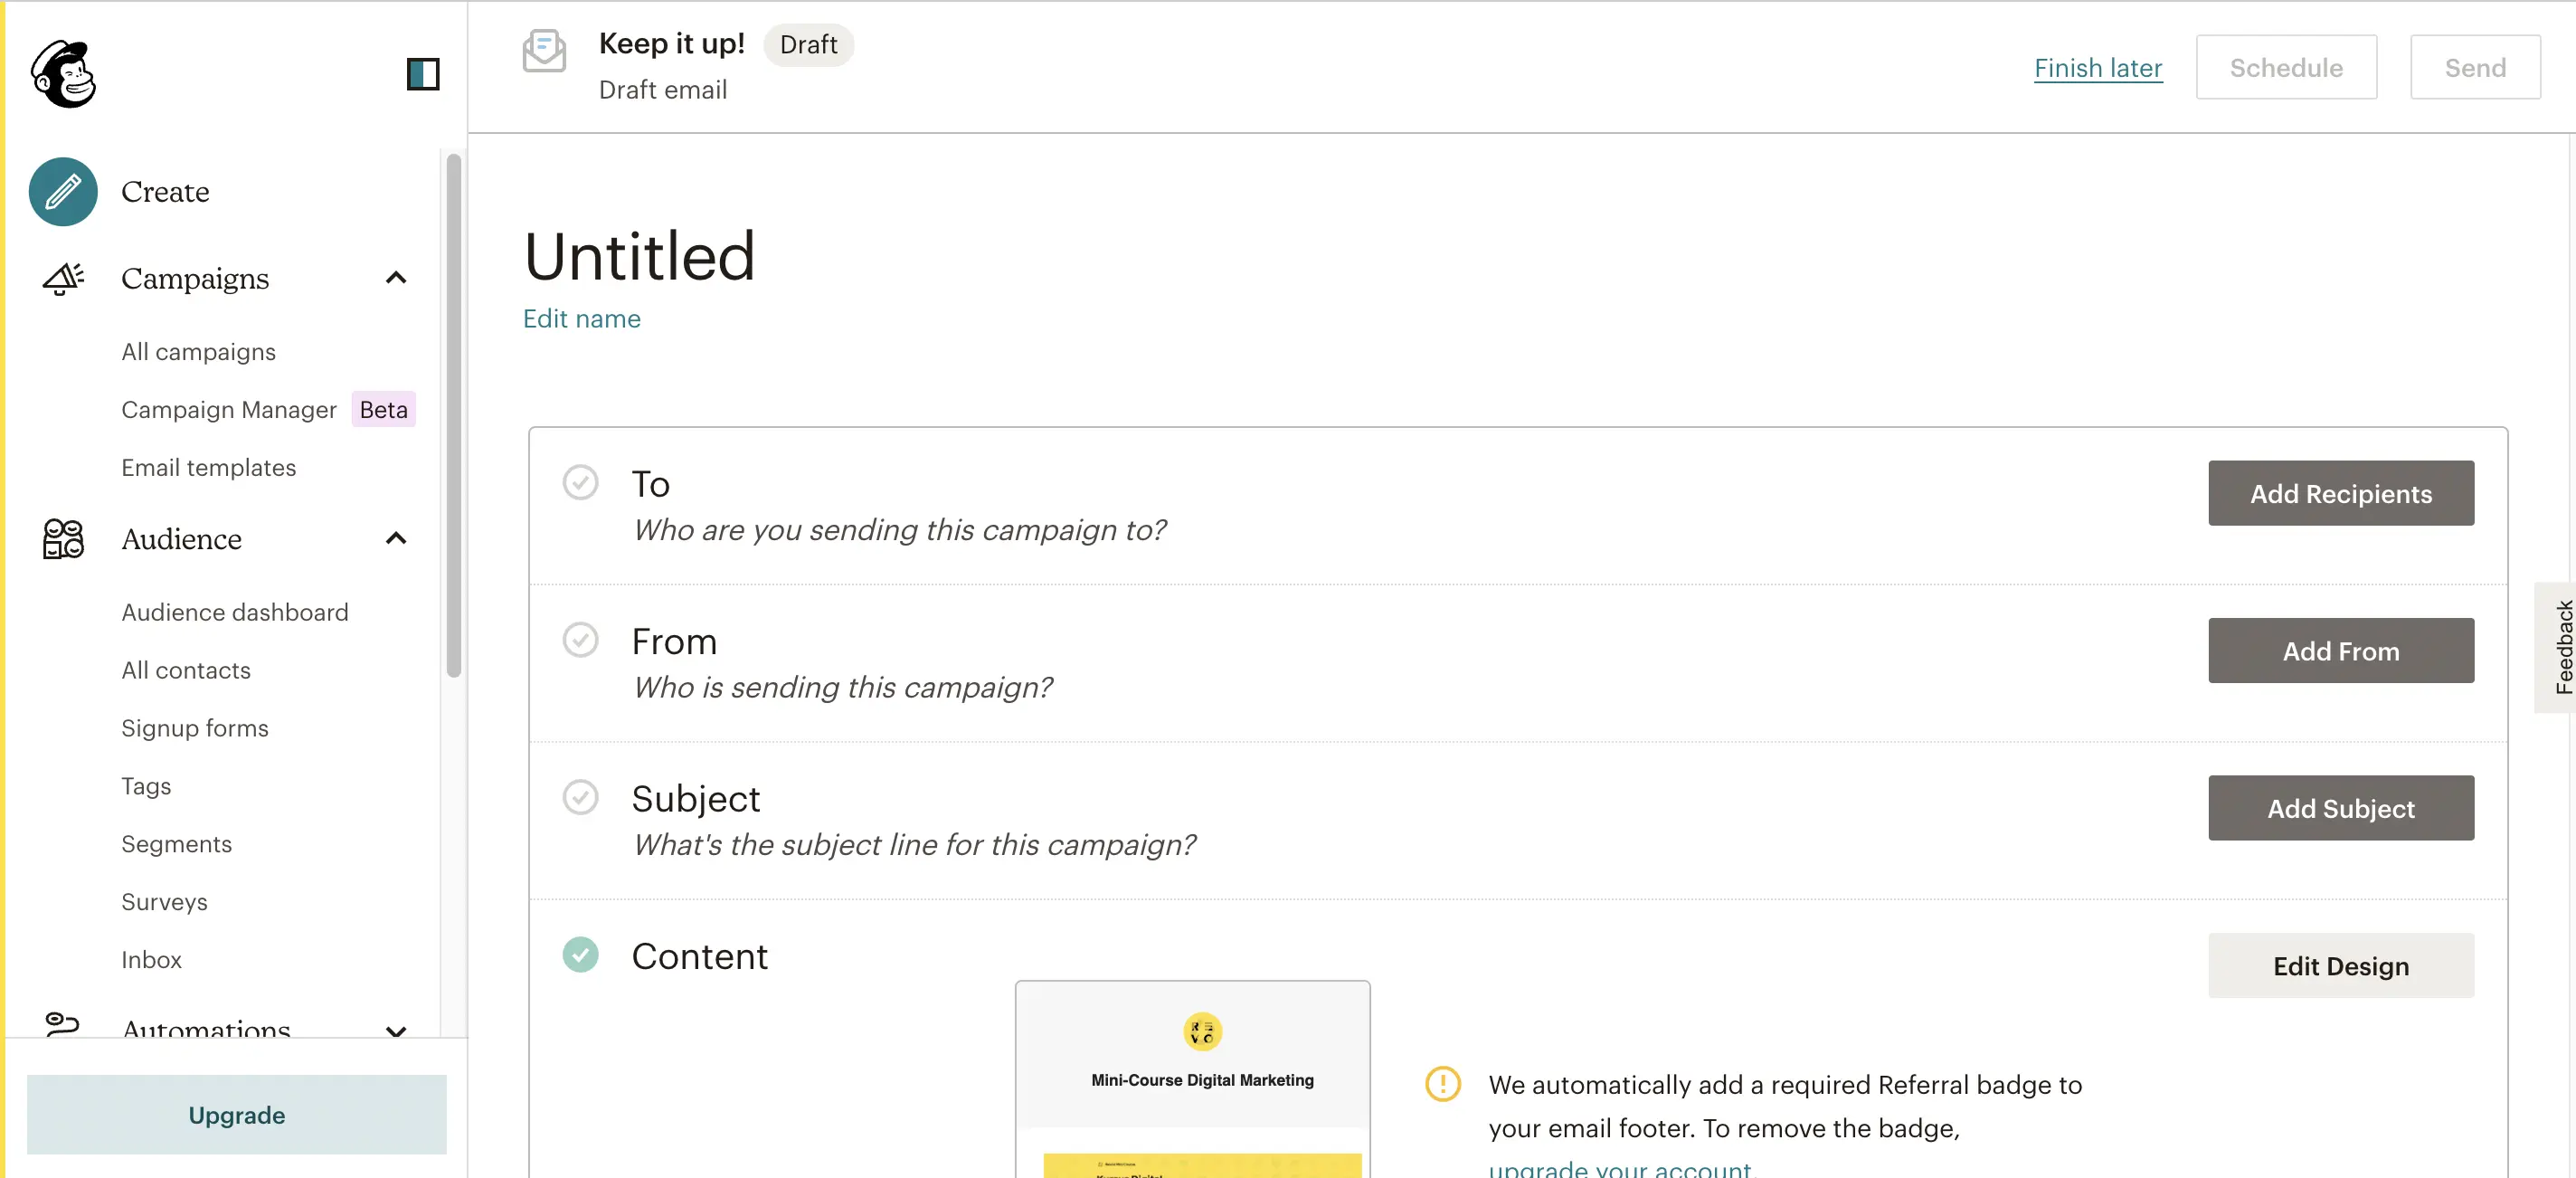The image size is (2576, 1178).
Task: Click the Referral badge warning icon
Action: pos(1441,1084)
